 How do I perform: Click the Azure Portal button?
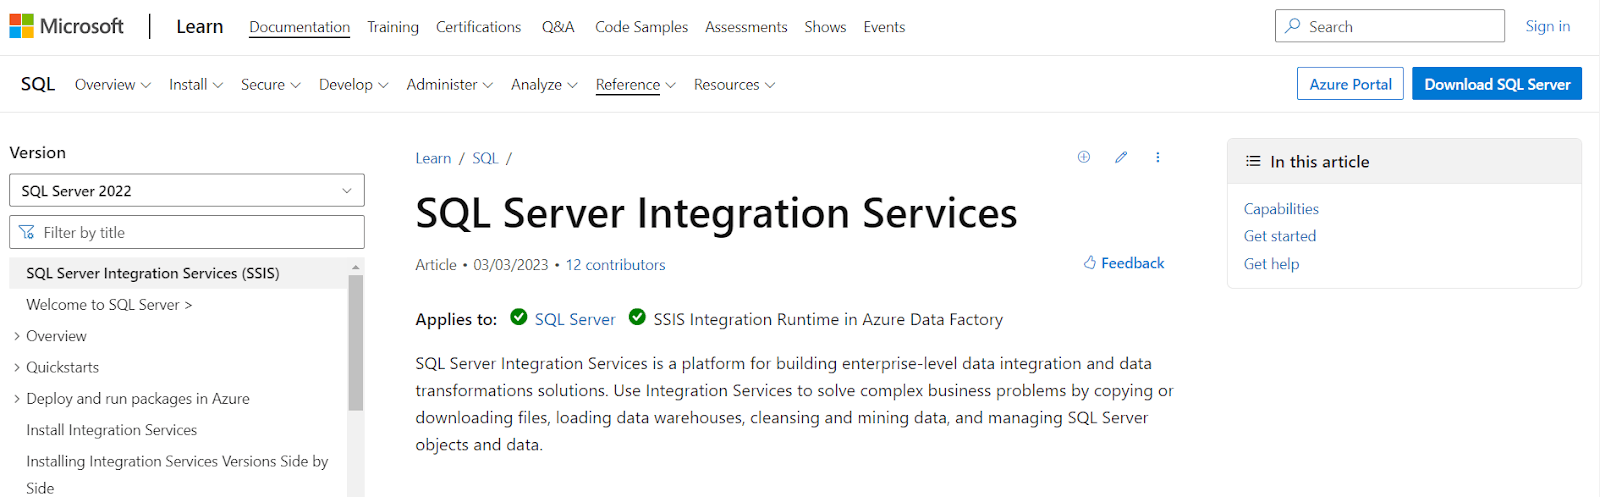(1351, 84)
